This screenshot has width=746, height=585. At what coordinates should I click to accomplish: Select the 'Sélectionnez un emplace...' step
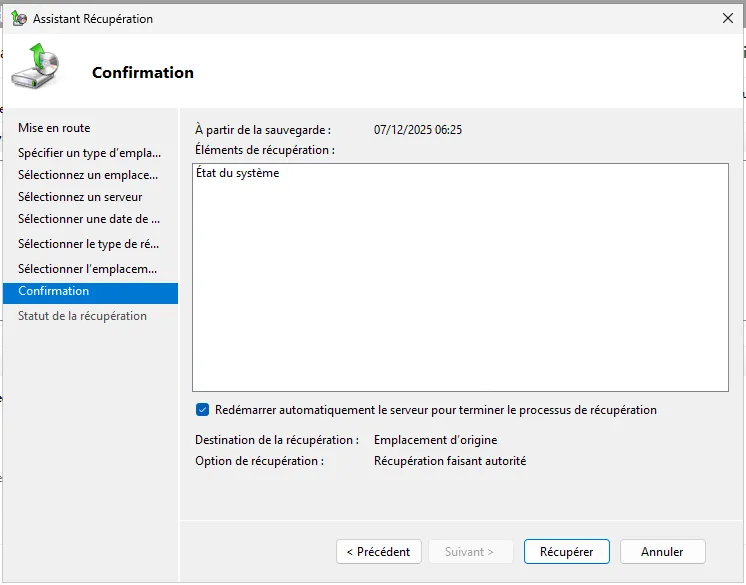pos(88,175)
